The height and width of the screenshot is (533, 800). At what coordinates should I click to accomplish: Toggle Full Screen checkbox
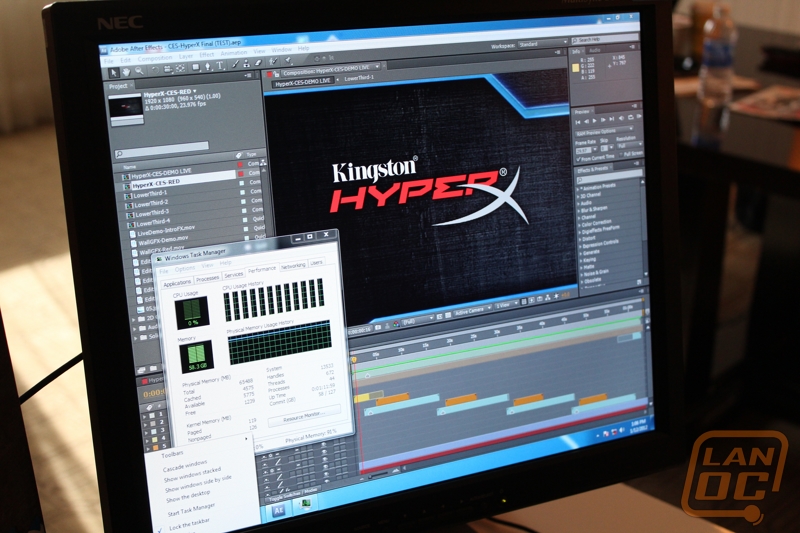(x=620, y=155)
